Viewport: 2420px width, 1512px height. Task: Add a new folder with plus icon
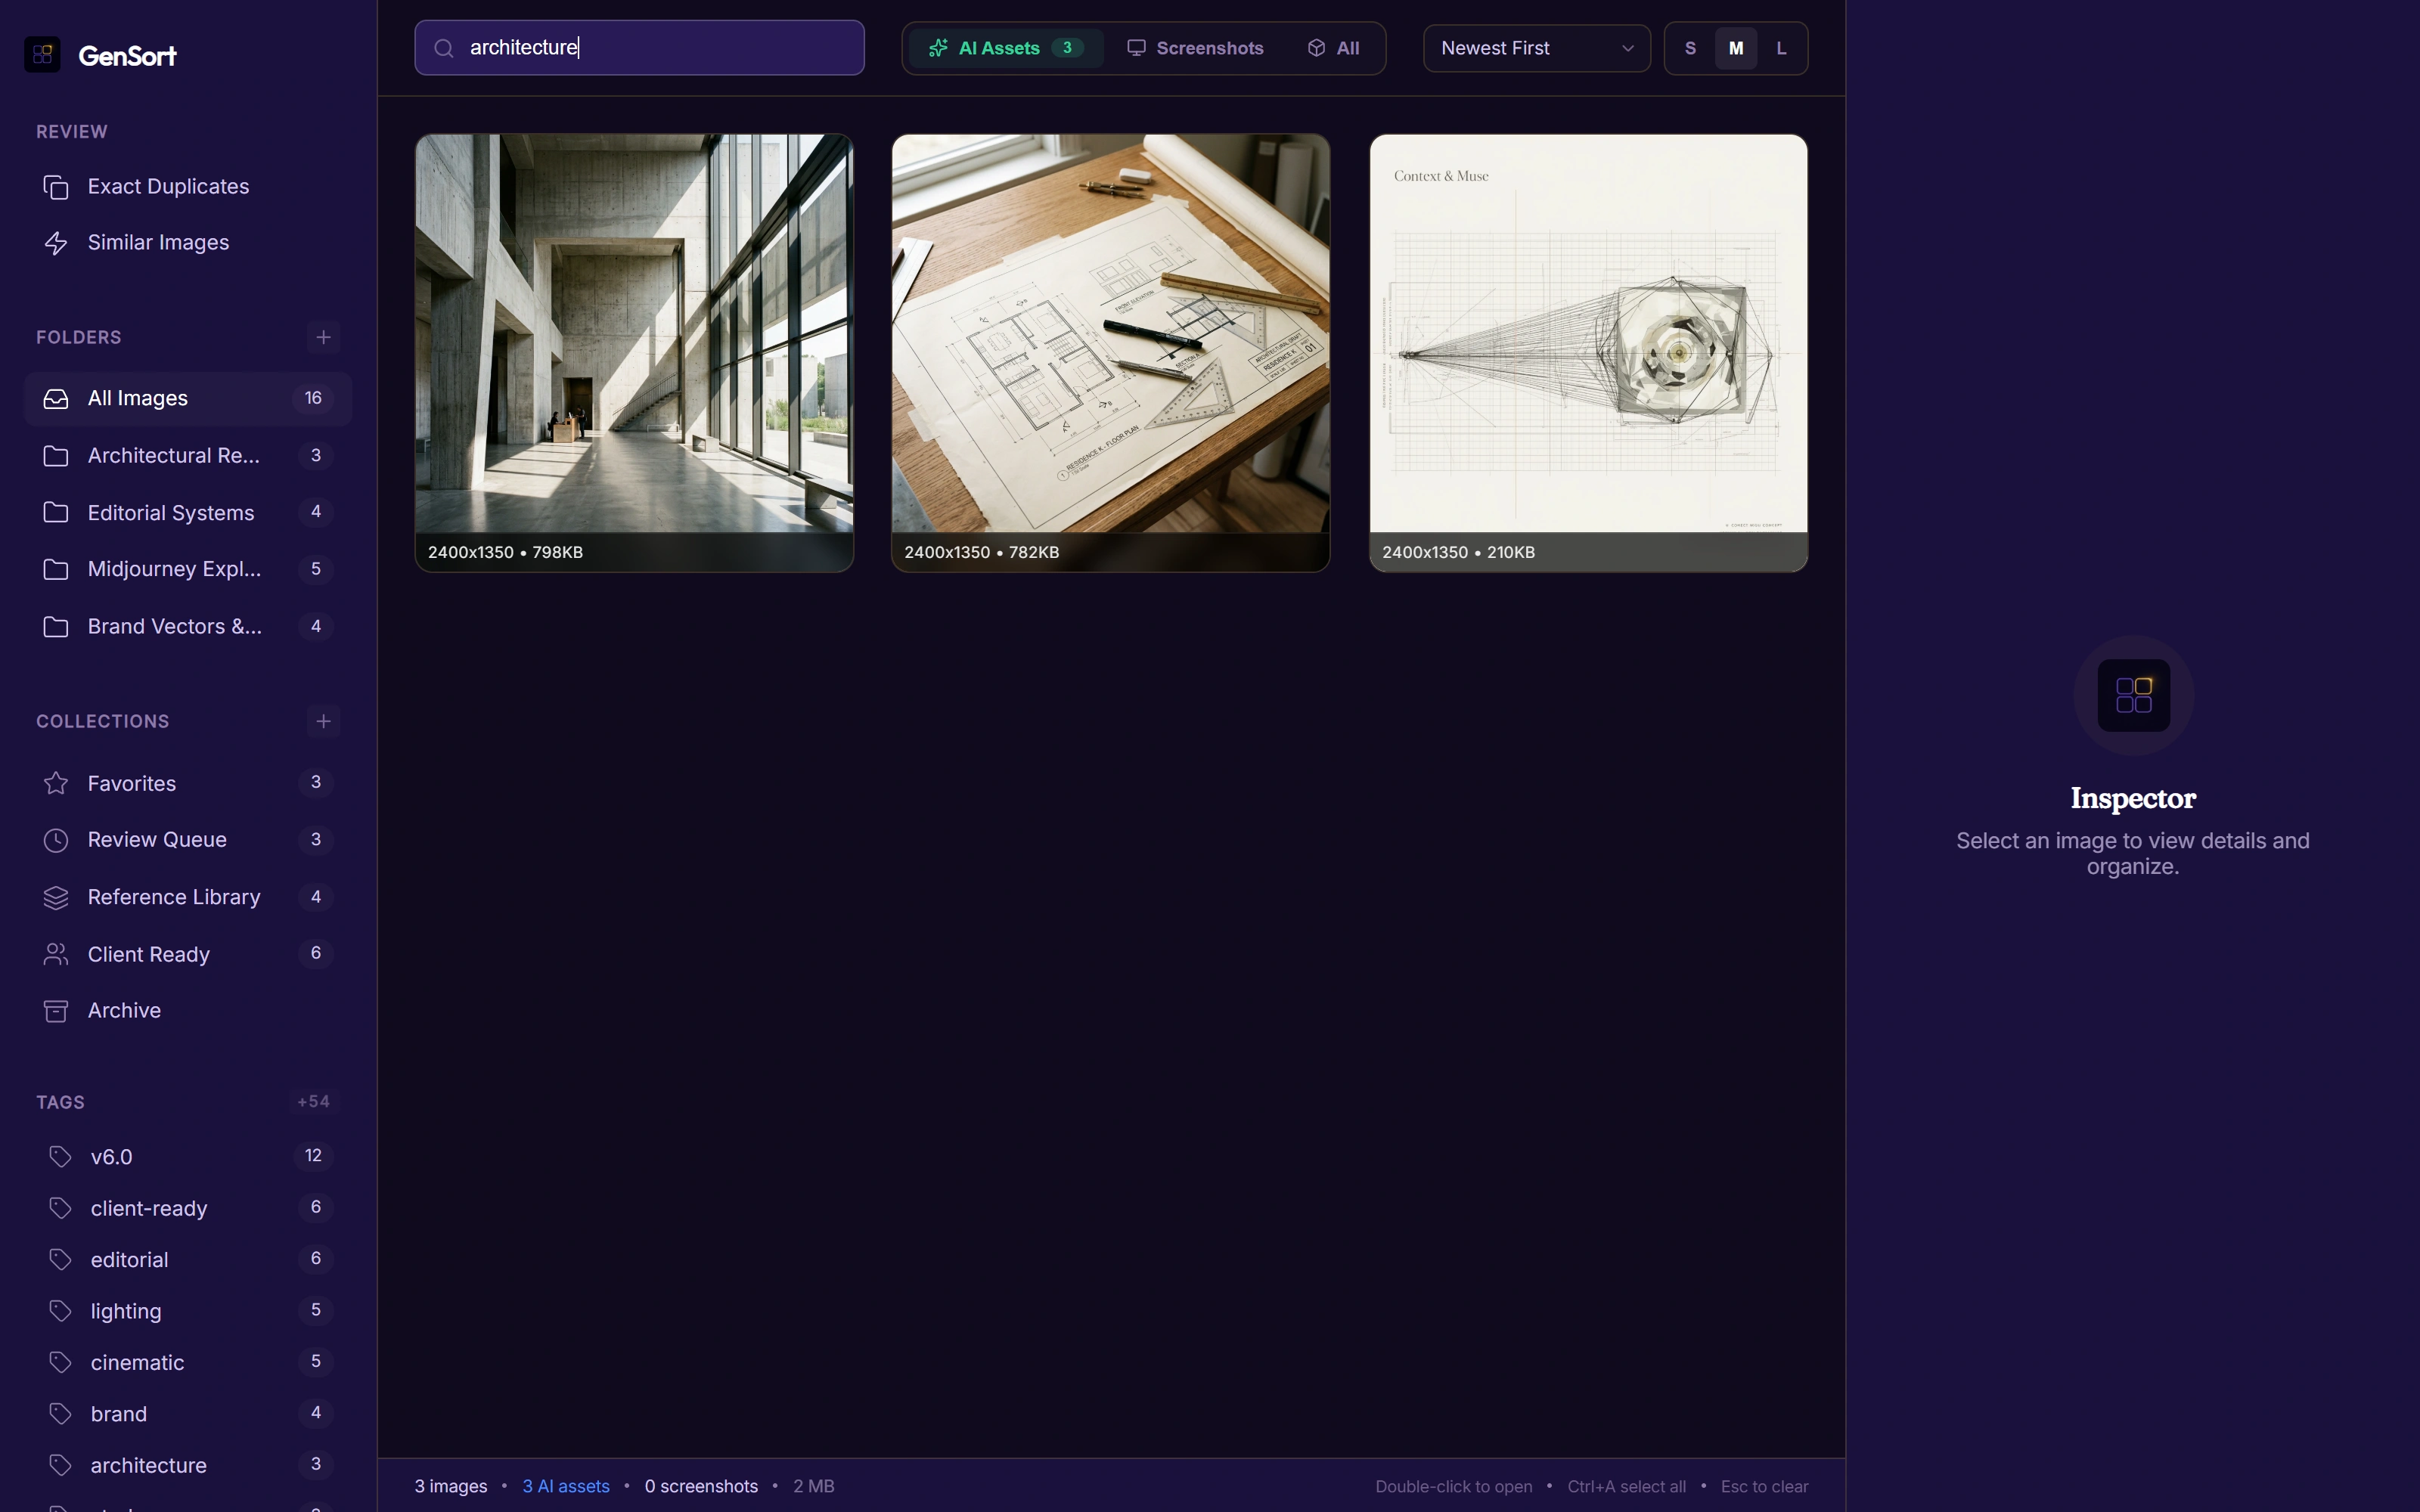323,337
